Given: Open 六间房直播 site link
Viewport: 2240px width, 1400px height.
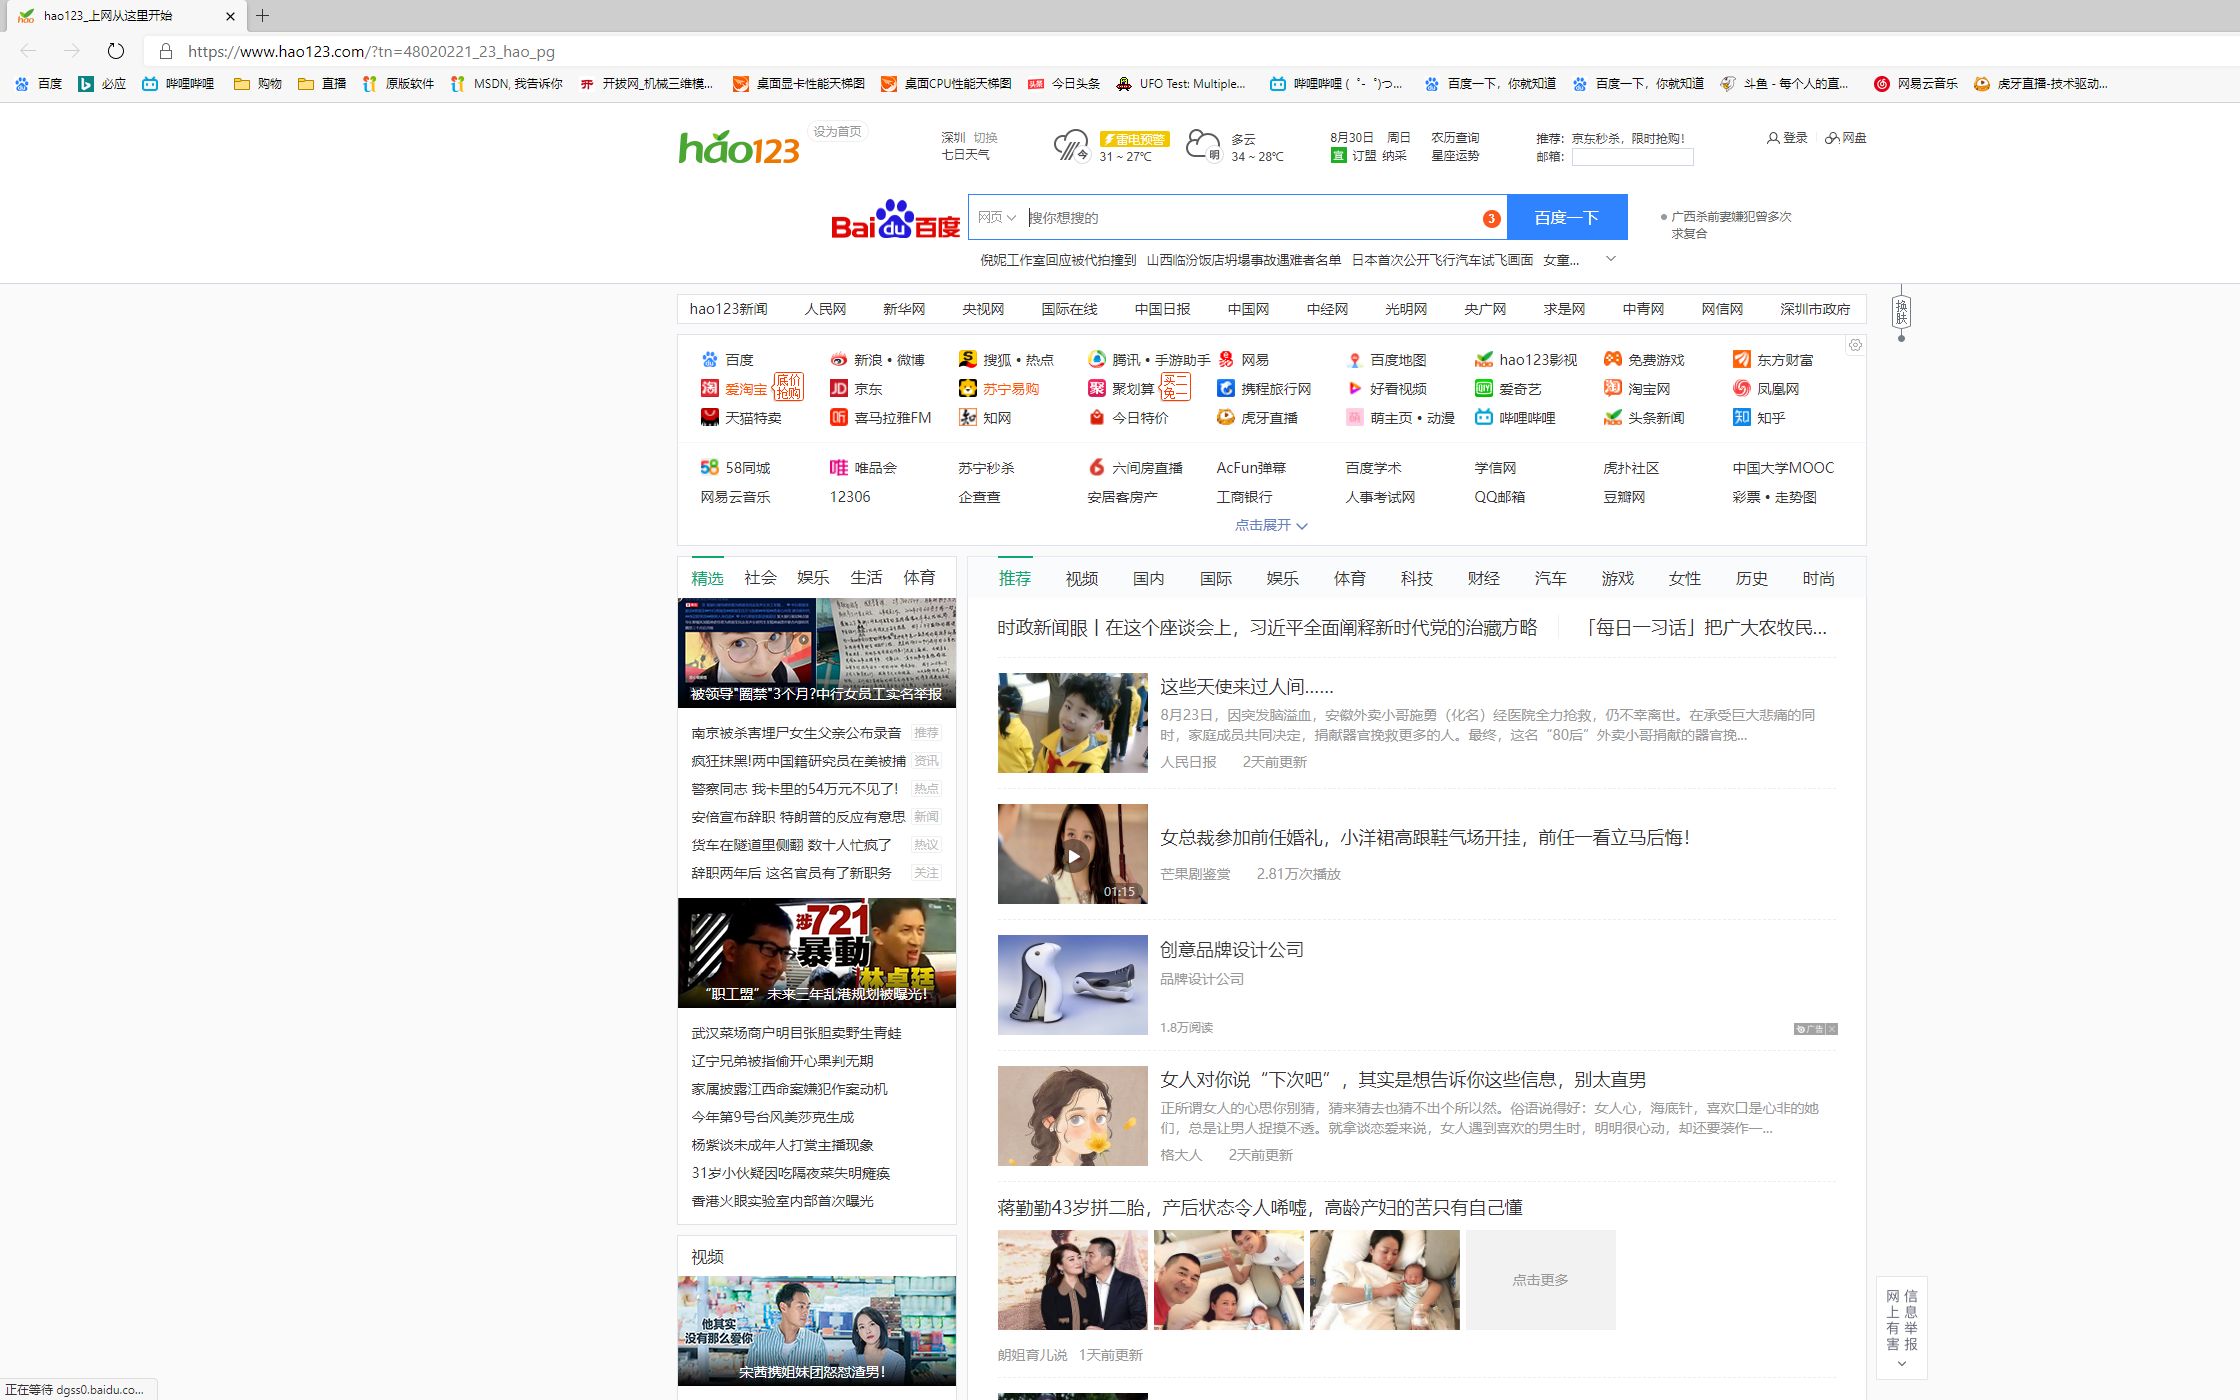Looking at the screenshot, I should [x=1136, y=468].
